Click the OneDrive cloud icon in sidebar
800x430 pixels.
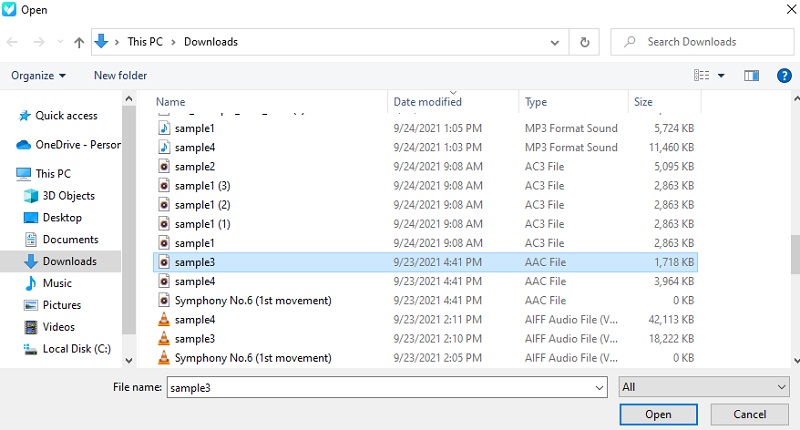[24, 144]
